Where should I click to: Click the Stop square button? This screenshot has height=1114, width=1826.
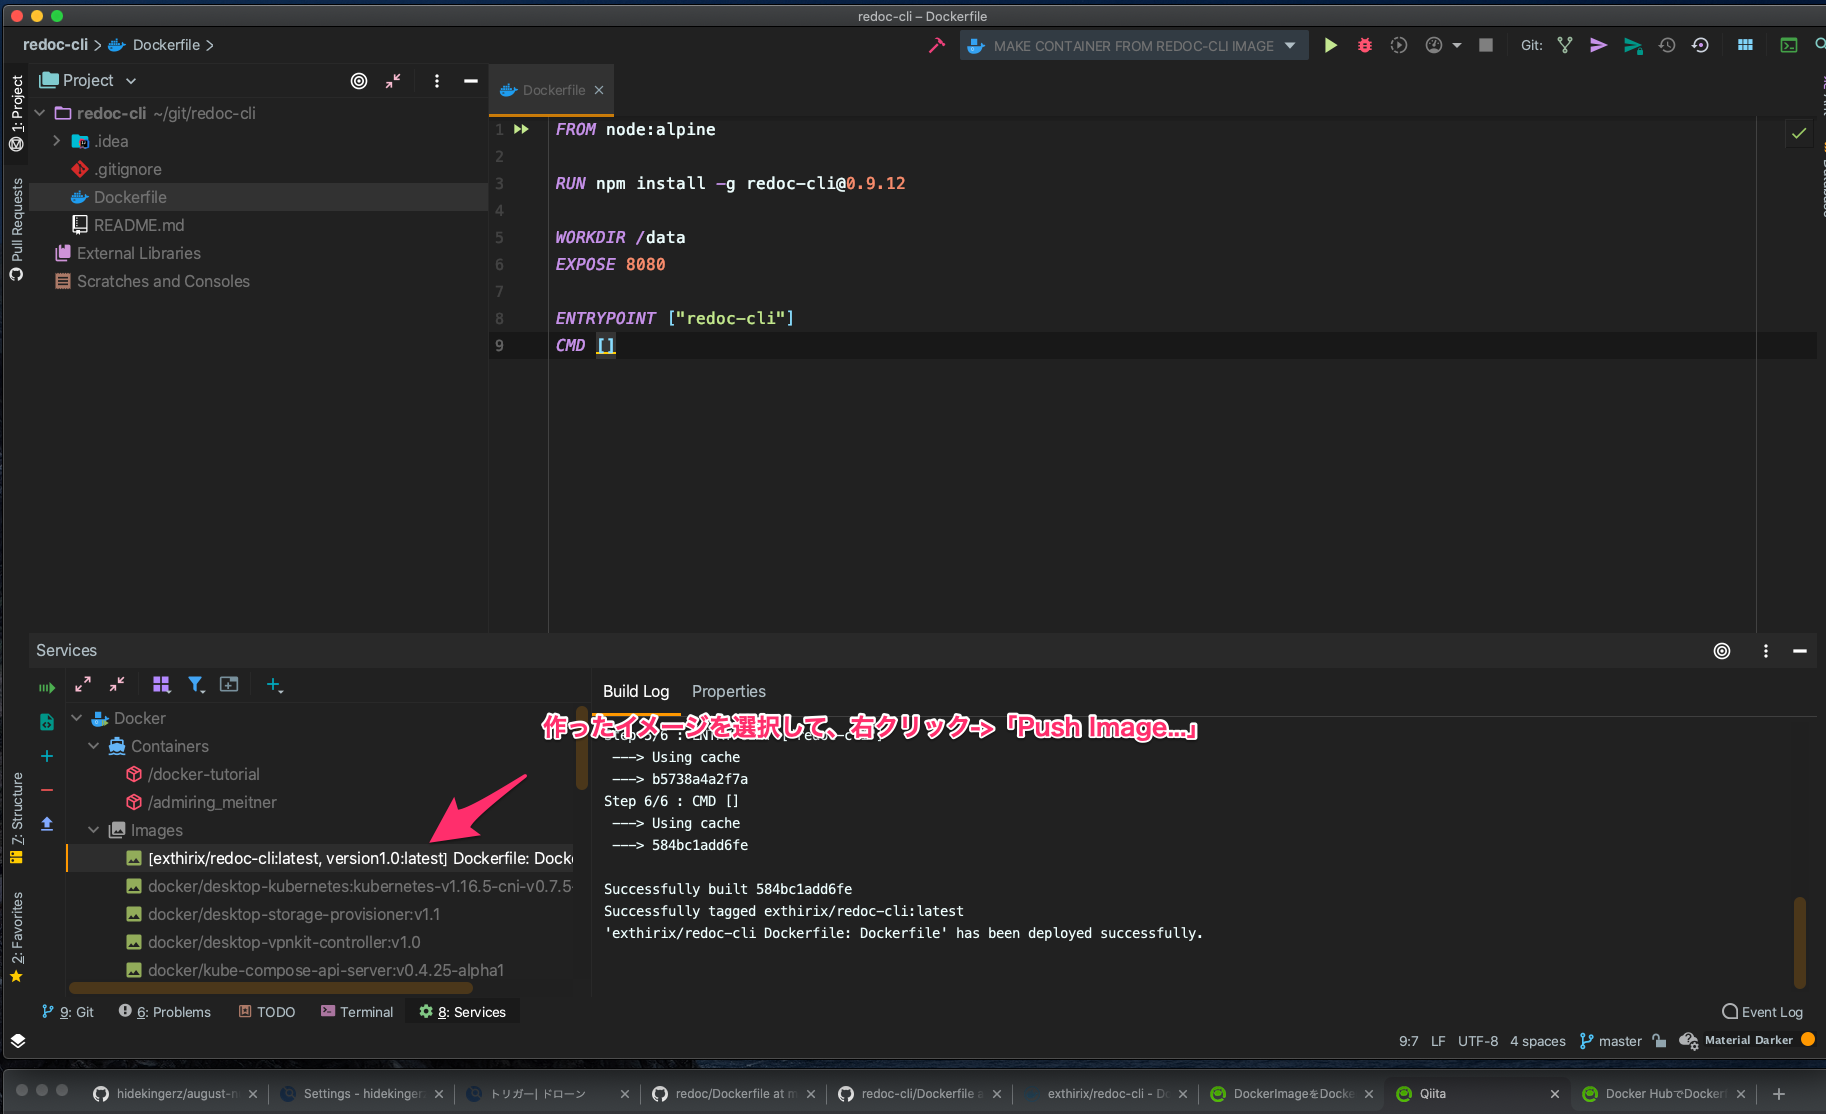1486,45
